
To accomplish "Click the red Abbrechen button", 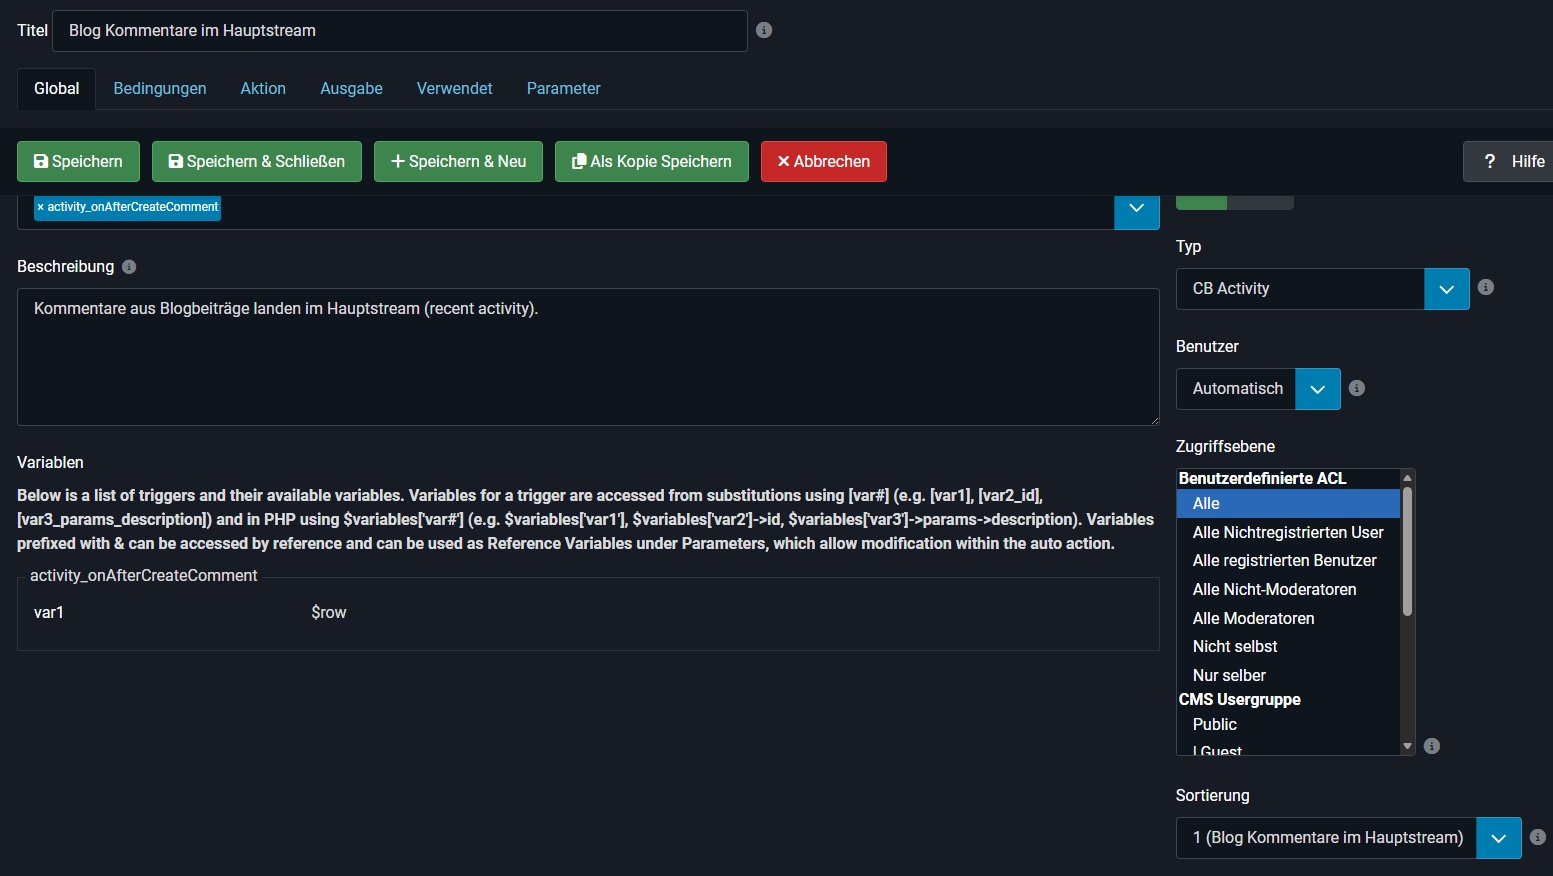I will coord(823,161).
